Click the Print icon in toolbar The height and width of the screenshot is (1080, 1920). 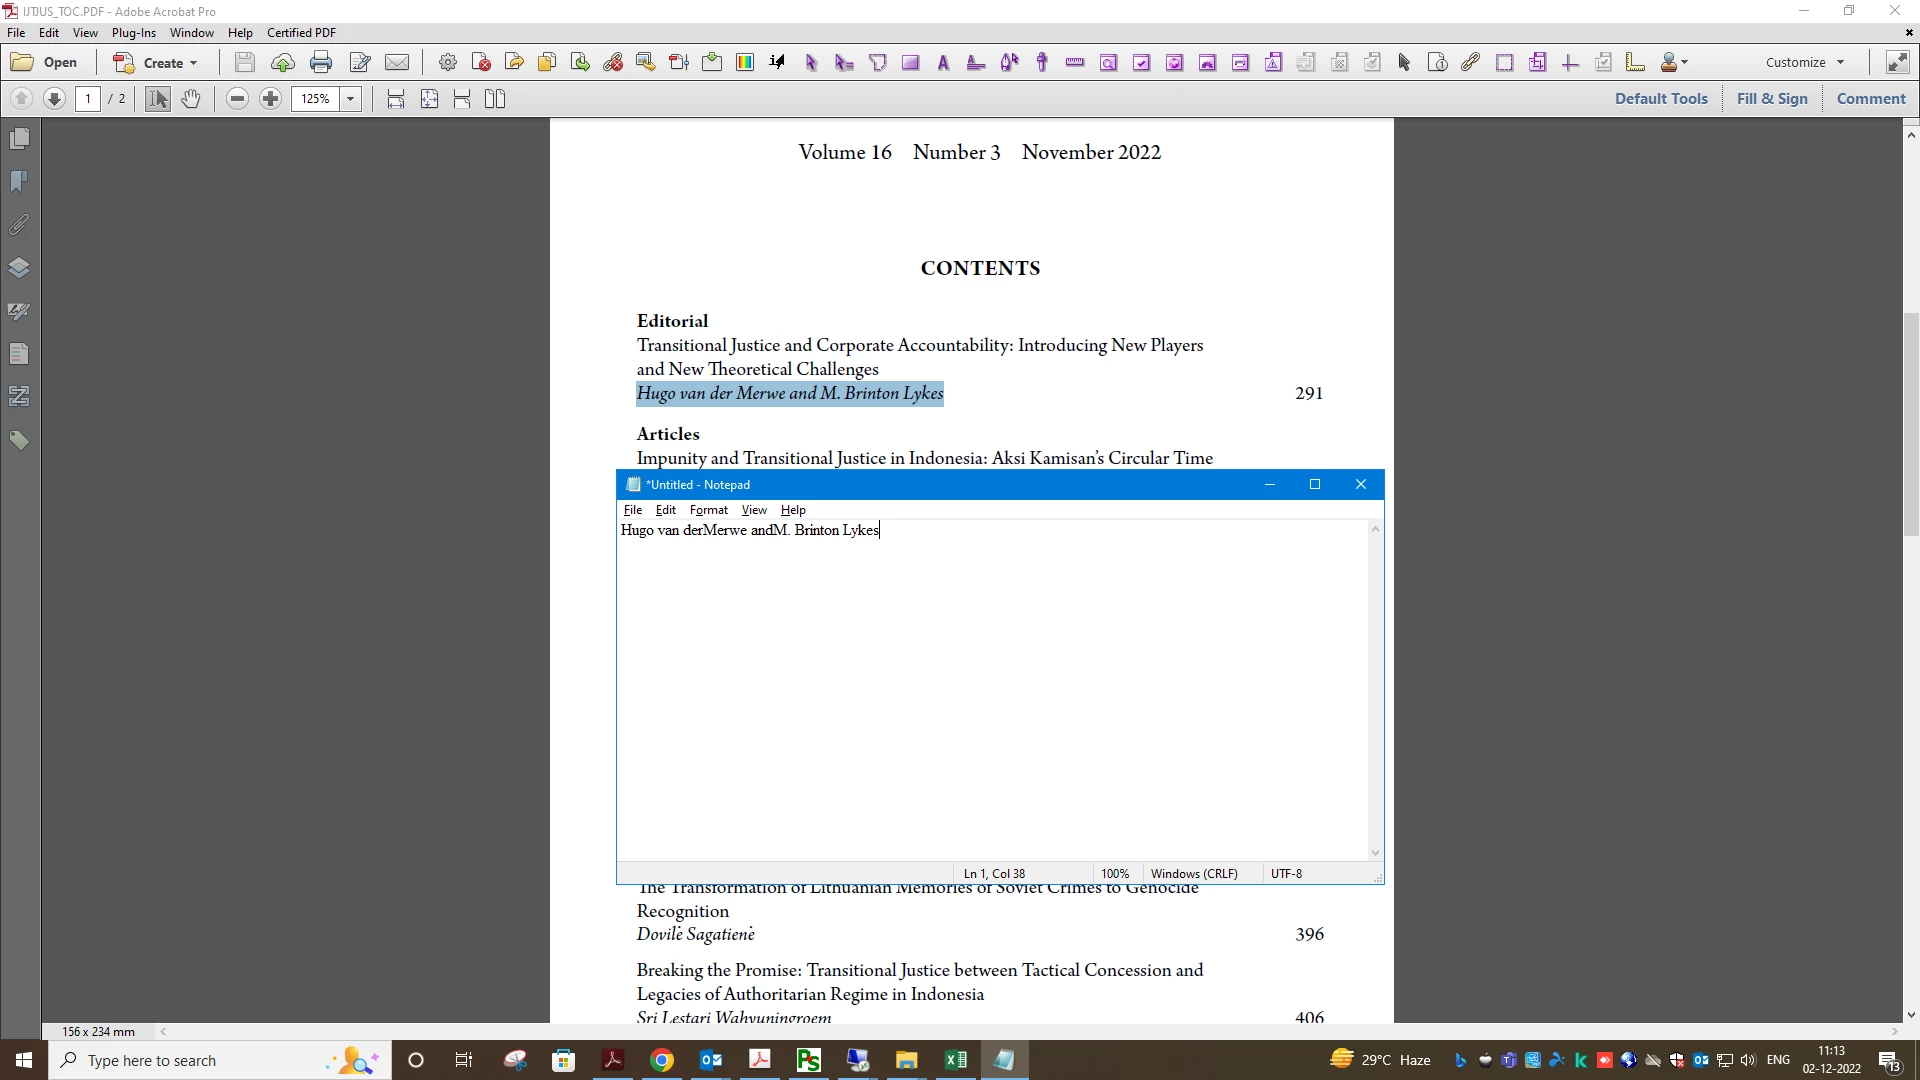(x=320, y=62)
